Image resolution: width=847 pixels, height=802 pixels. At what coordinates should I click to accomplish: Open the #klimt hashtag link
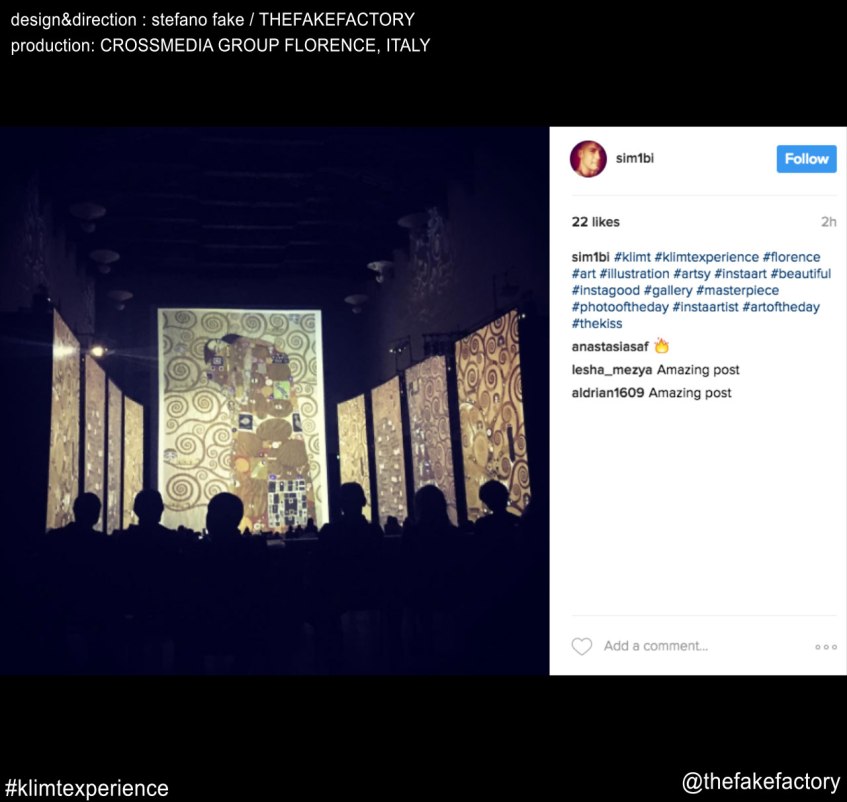(x=632, y=257)
